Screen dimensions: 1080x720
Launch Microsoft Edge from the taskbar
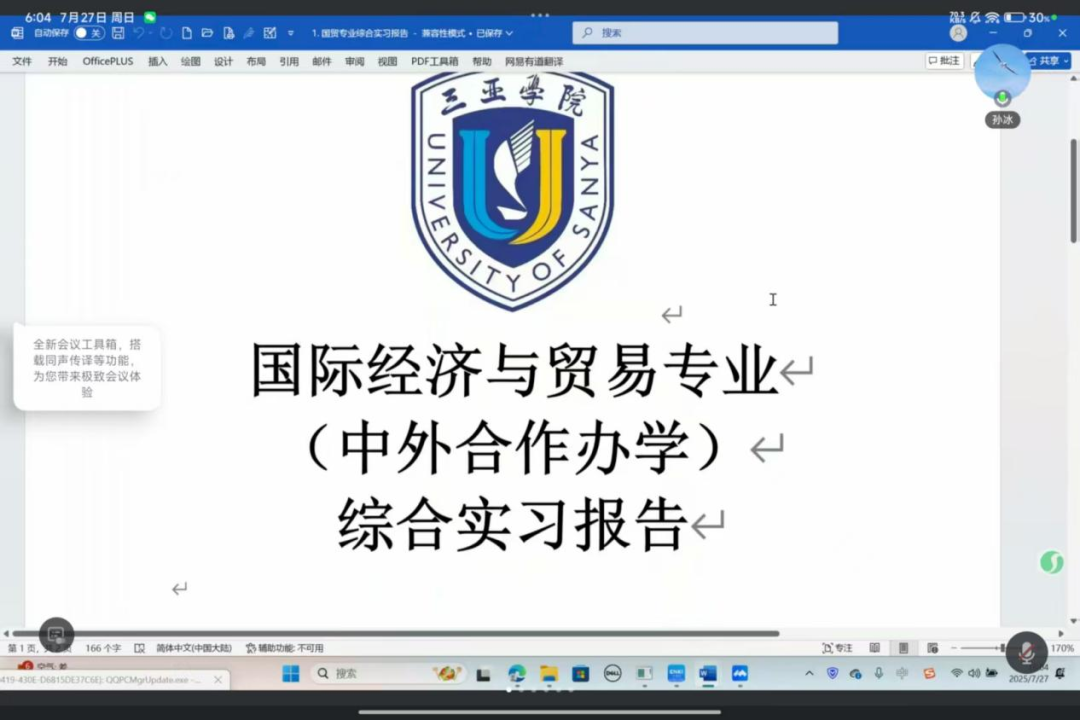click(x=517, y=673)
